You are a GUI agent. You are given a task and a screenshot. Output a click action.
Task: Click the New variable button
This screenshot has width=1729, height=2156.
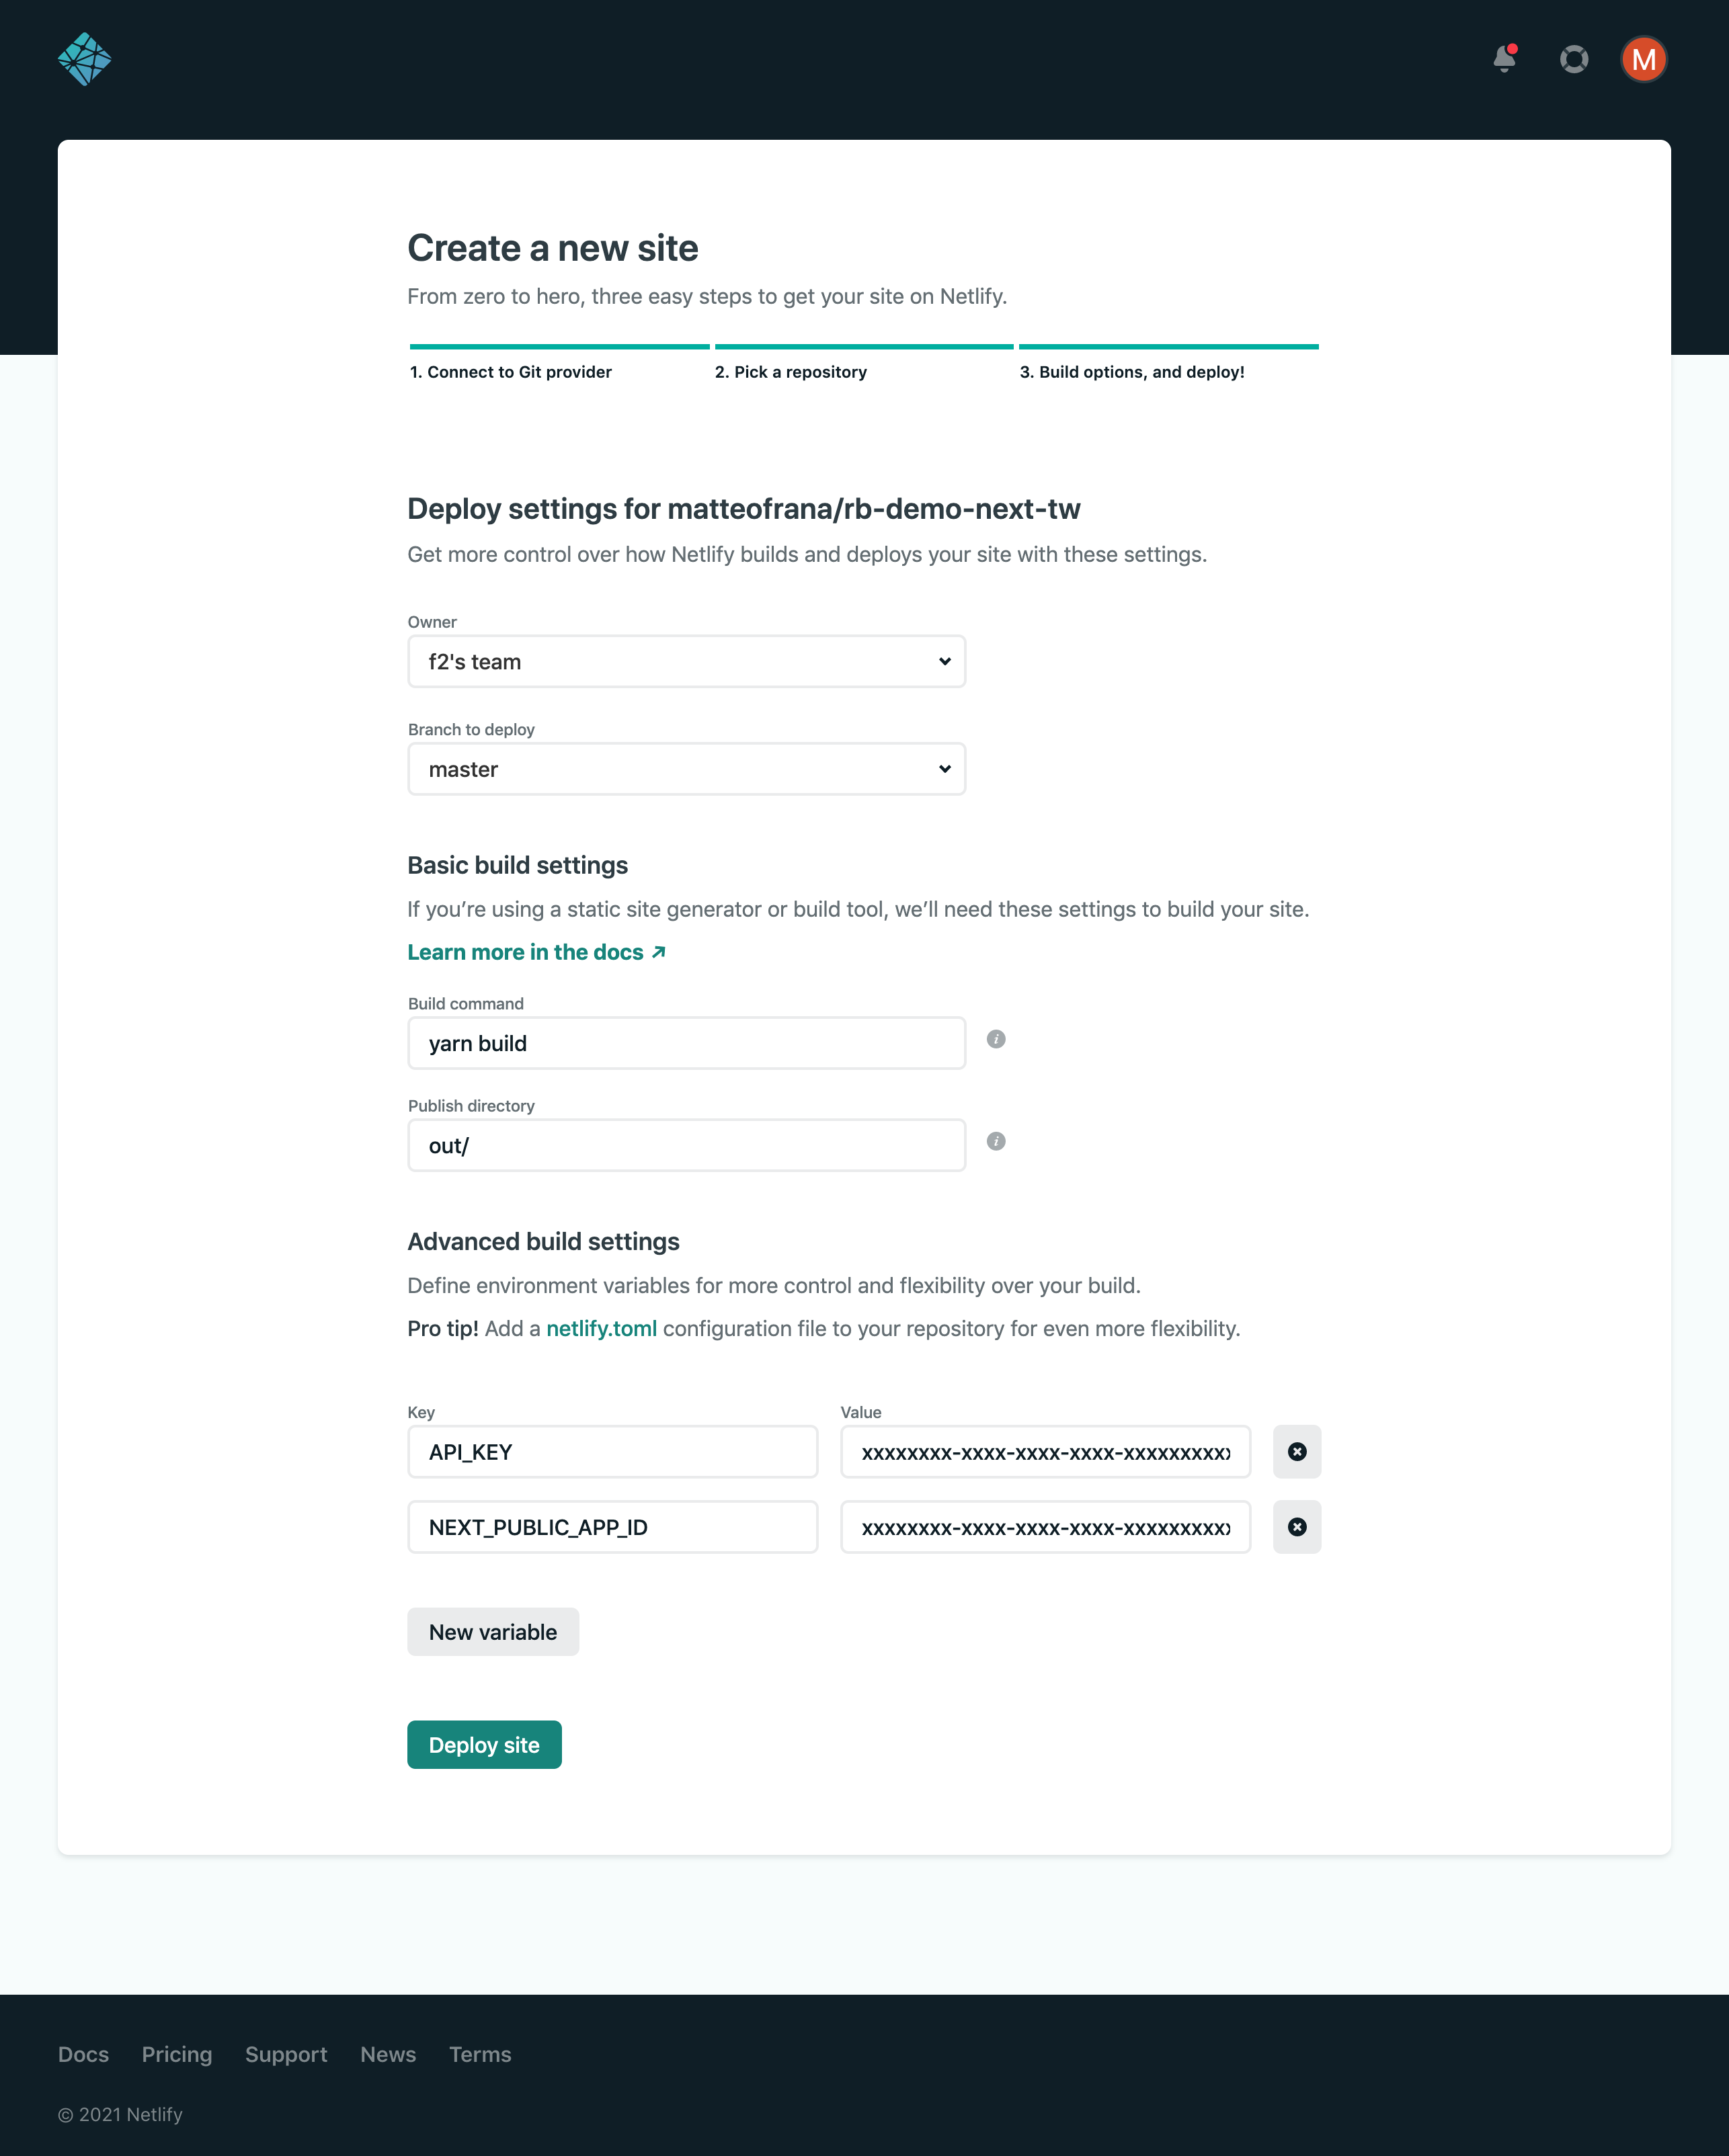[x=492, y=1630]
